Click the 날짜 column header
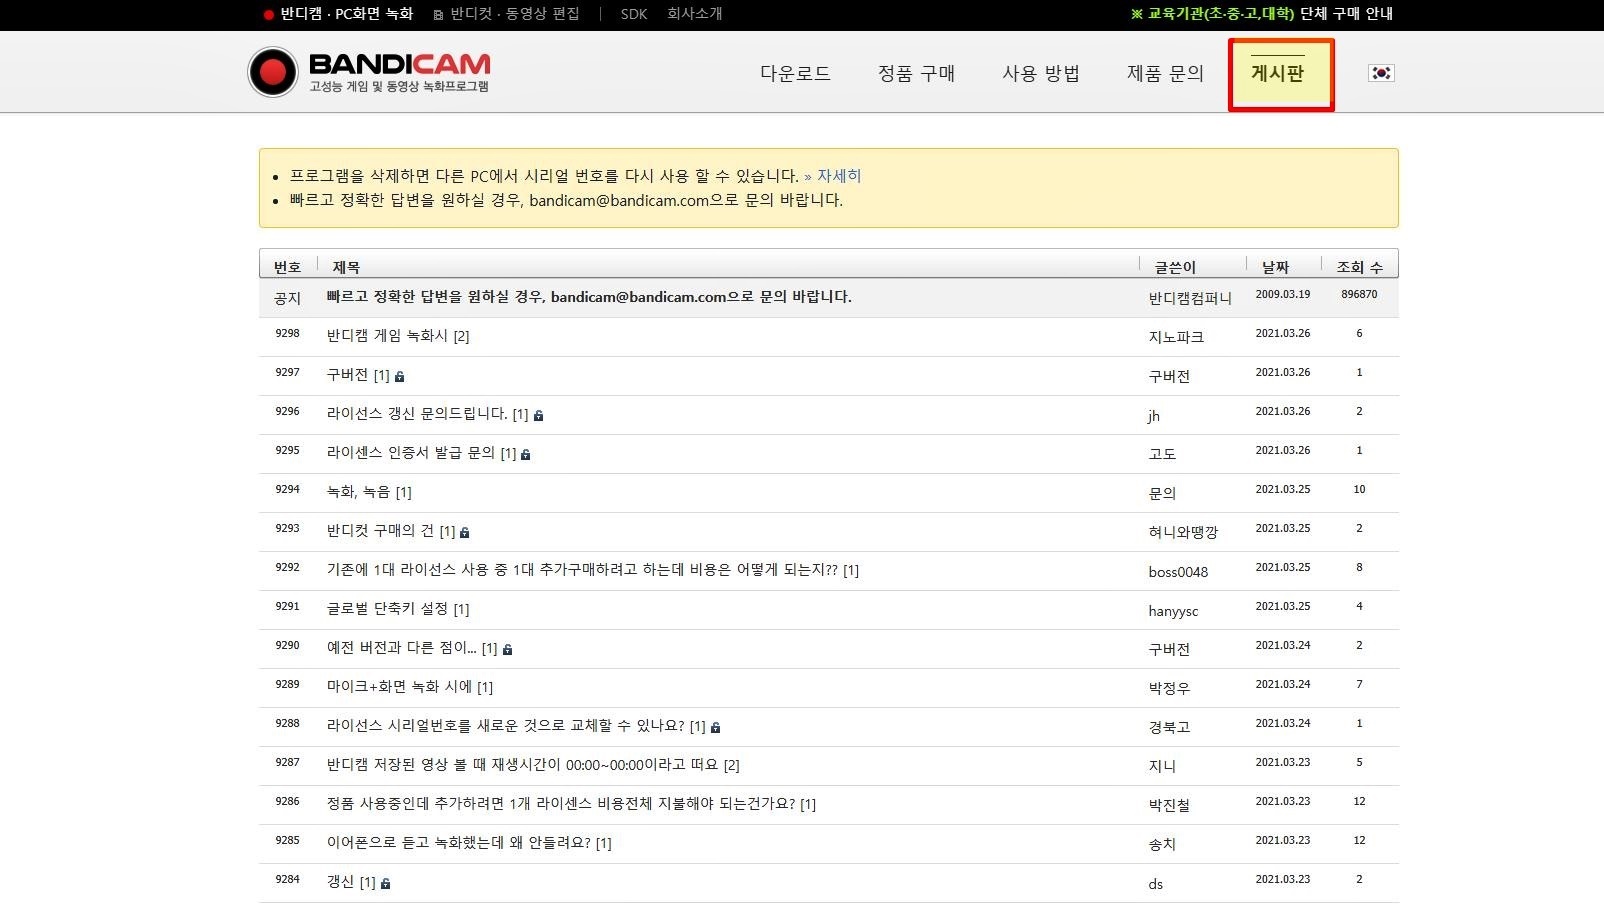Image resolution: width=1604 pixels, height=910 pixels. (1275, 267)
